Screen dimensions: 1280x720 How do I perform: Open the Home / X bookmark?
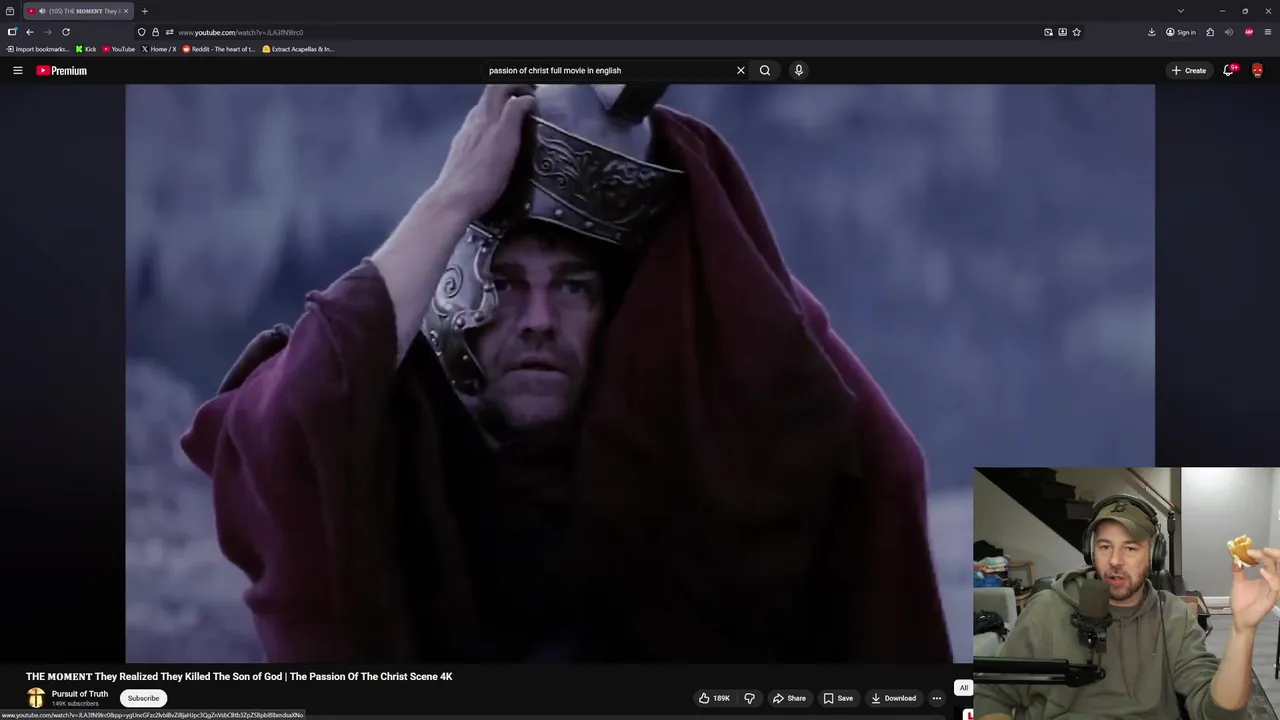point(159,49)
